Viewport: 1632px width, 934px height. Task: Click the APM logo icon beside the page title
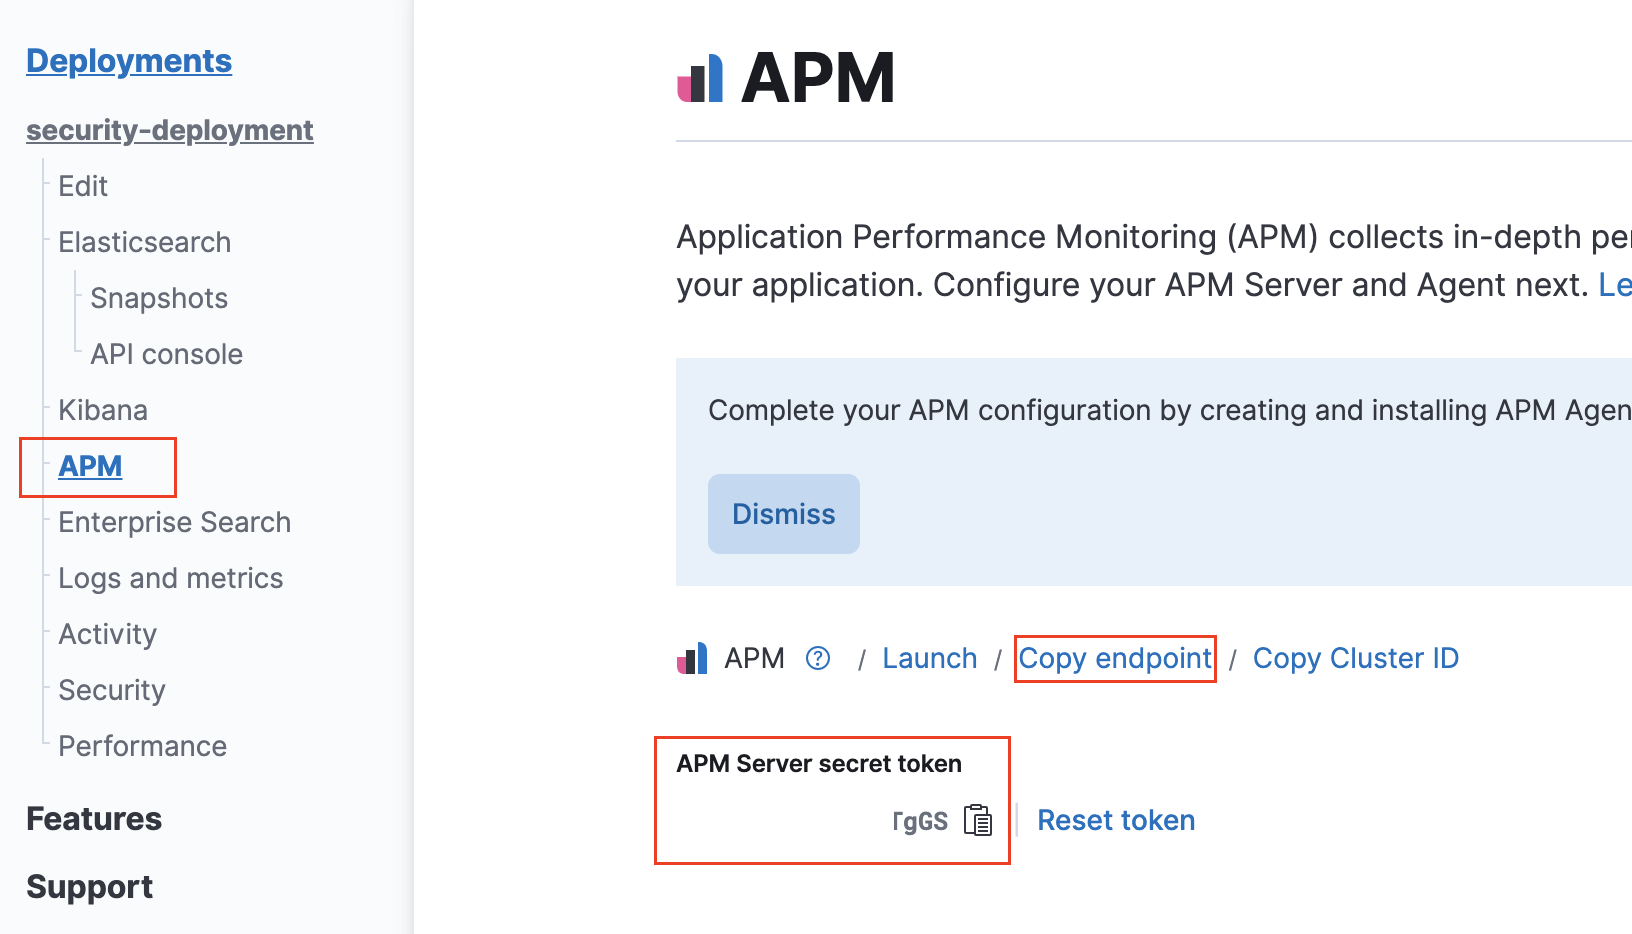click(700, 76)
